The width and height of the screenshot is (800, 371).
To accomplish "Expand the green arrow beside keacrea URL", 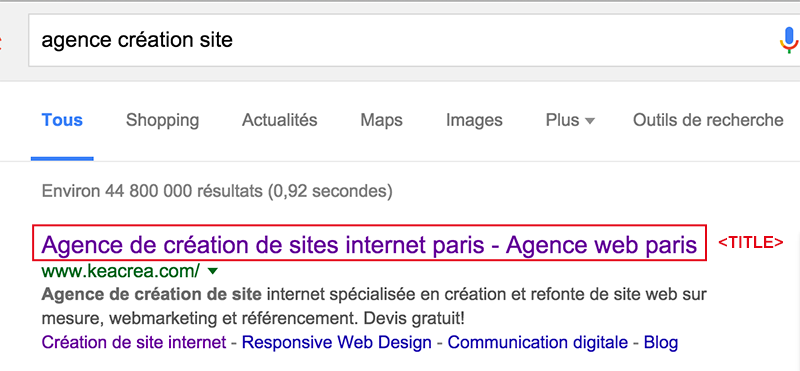I will pos(213,272).
